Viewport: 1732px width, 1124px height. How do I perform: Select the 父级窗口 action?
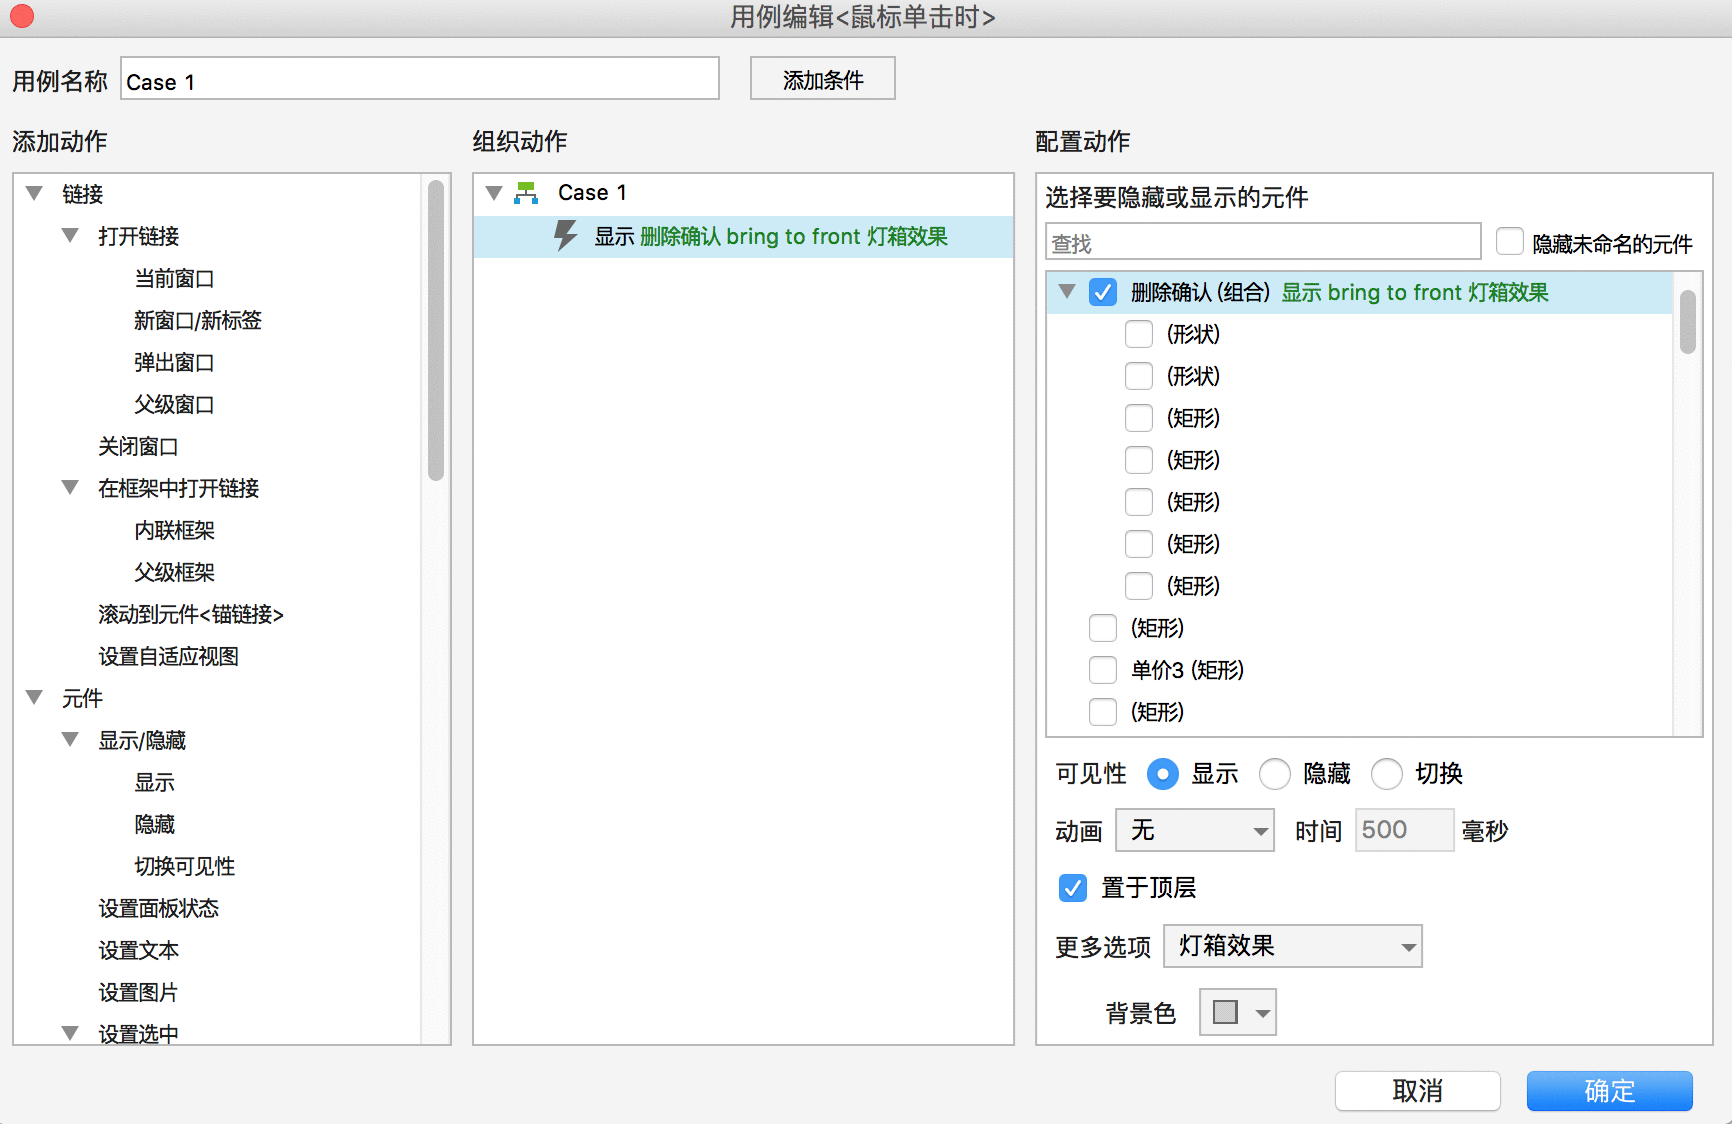click(174, 404)
